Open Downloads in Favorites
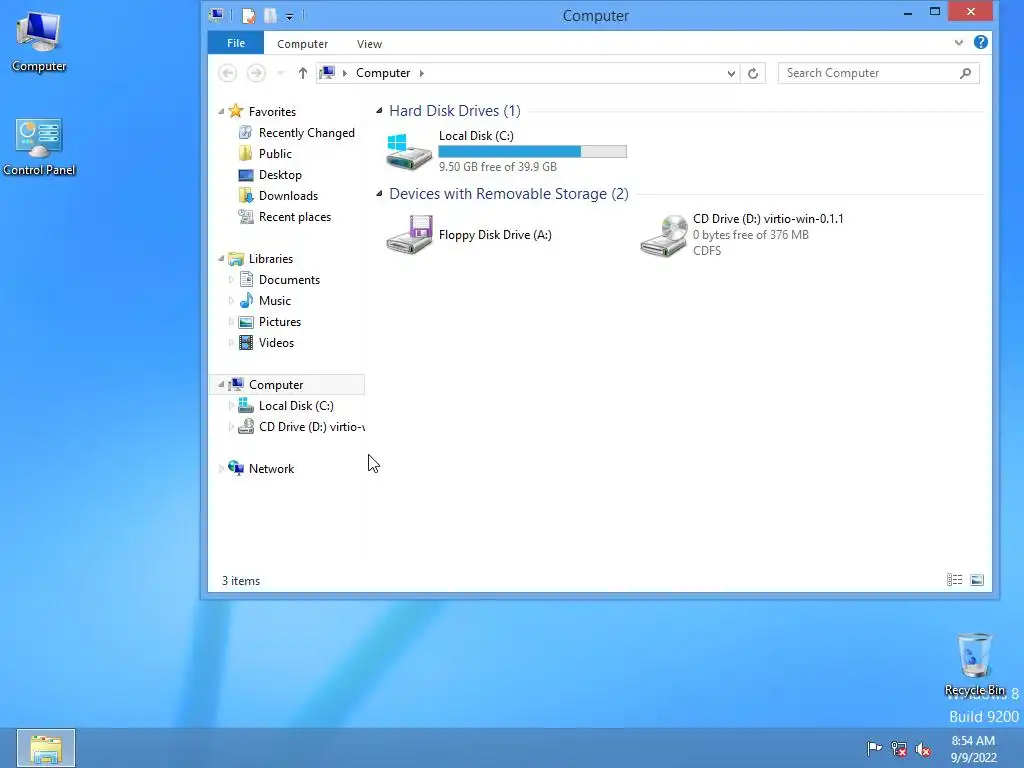Image resolution: width=1024 pixels, height=768 pixels. [x=288, y=195]
